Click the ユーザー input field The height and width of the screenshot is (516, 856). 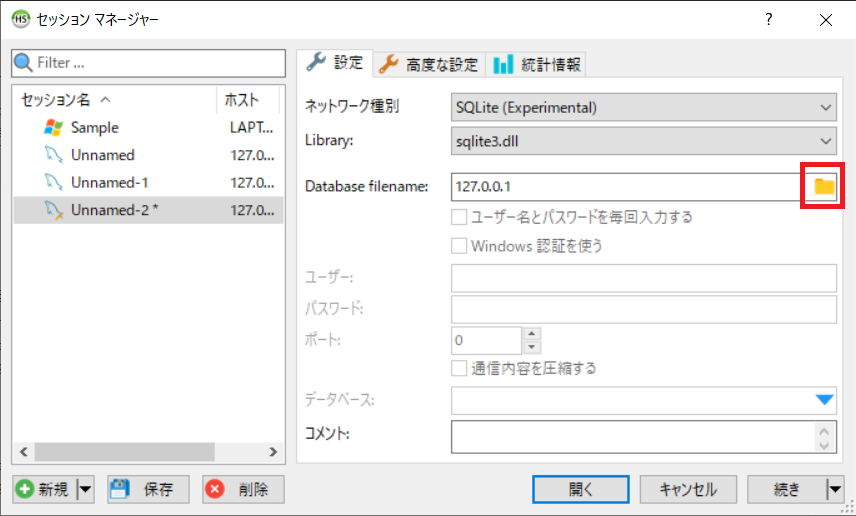click(644, 278)
